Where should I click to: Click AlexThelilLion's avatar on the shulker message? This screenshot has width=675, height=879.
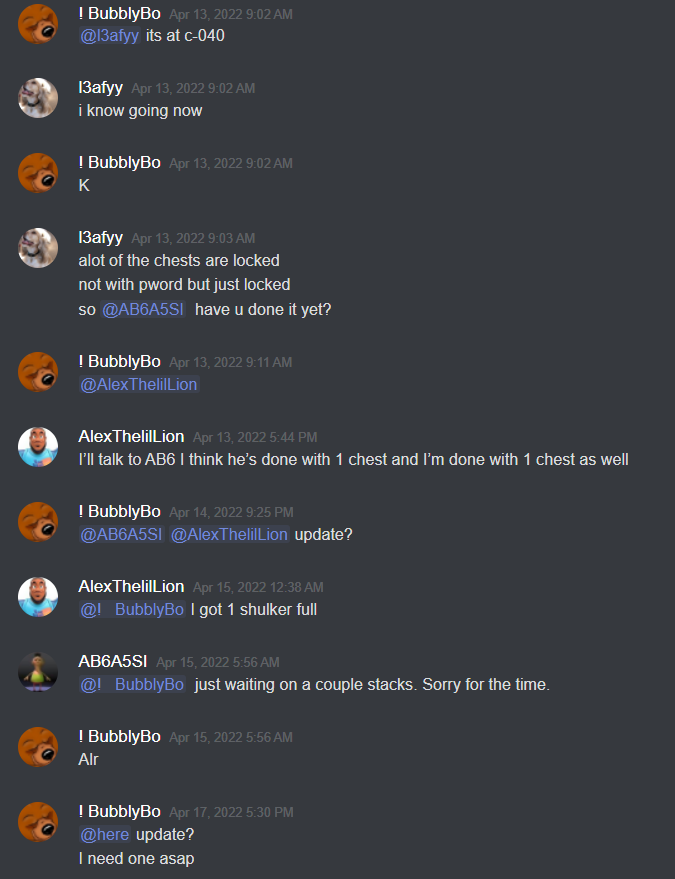pyautogui.click(x=38, y=597)
